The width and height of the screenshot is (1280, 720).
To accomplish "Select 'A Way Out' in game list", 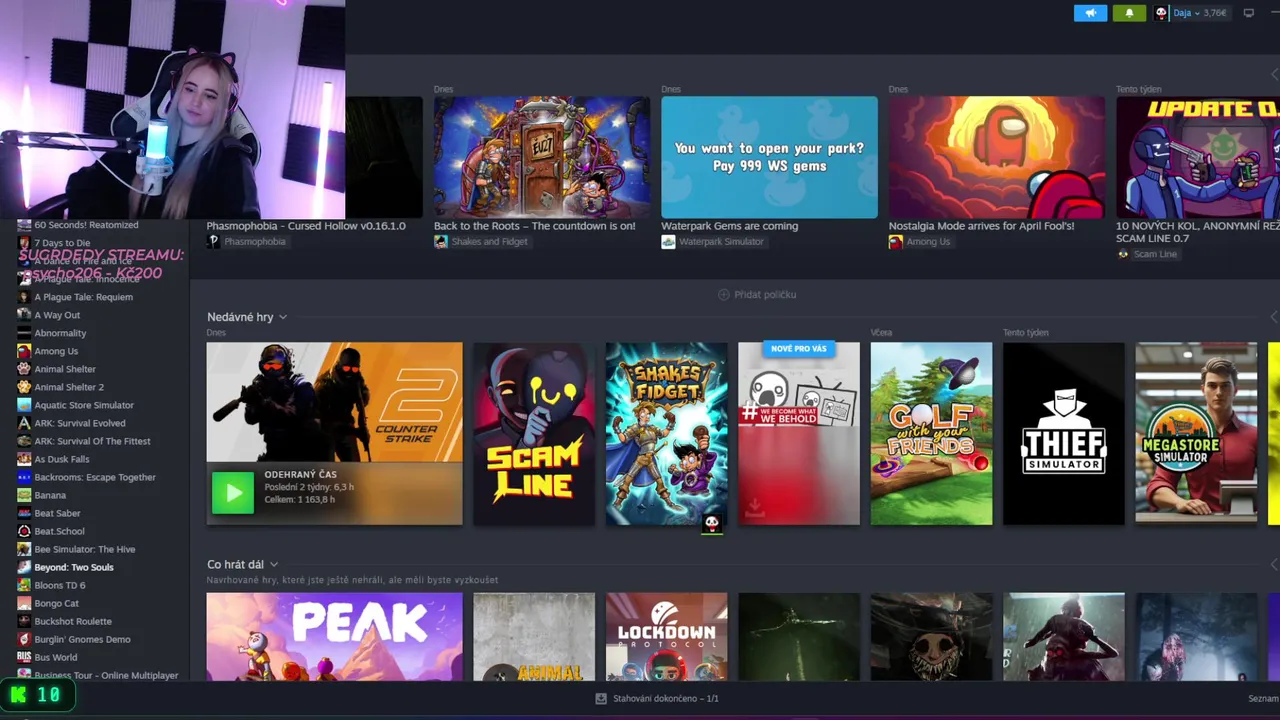I will pyautogui.click(x=57, y=315).
